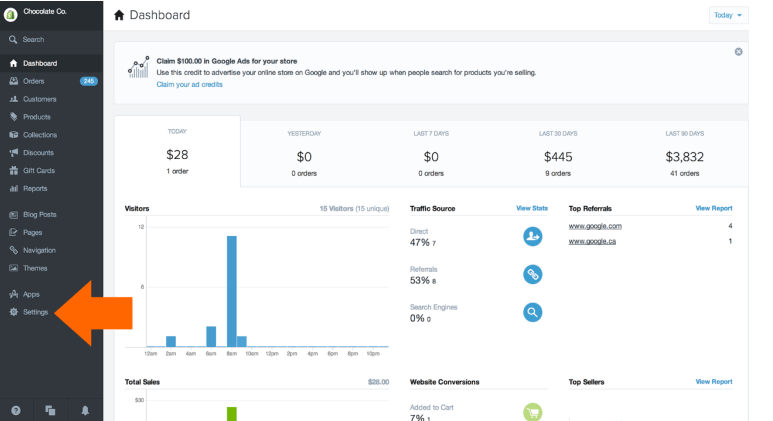Image resolution: width=773 pixels, height=421 pixels.
Task: Click the Website Conversions heading
Action: pyautogui.click(x=444, y=382)
